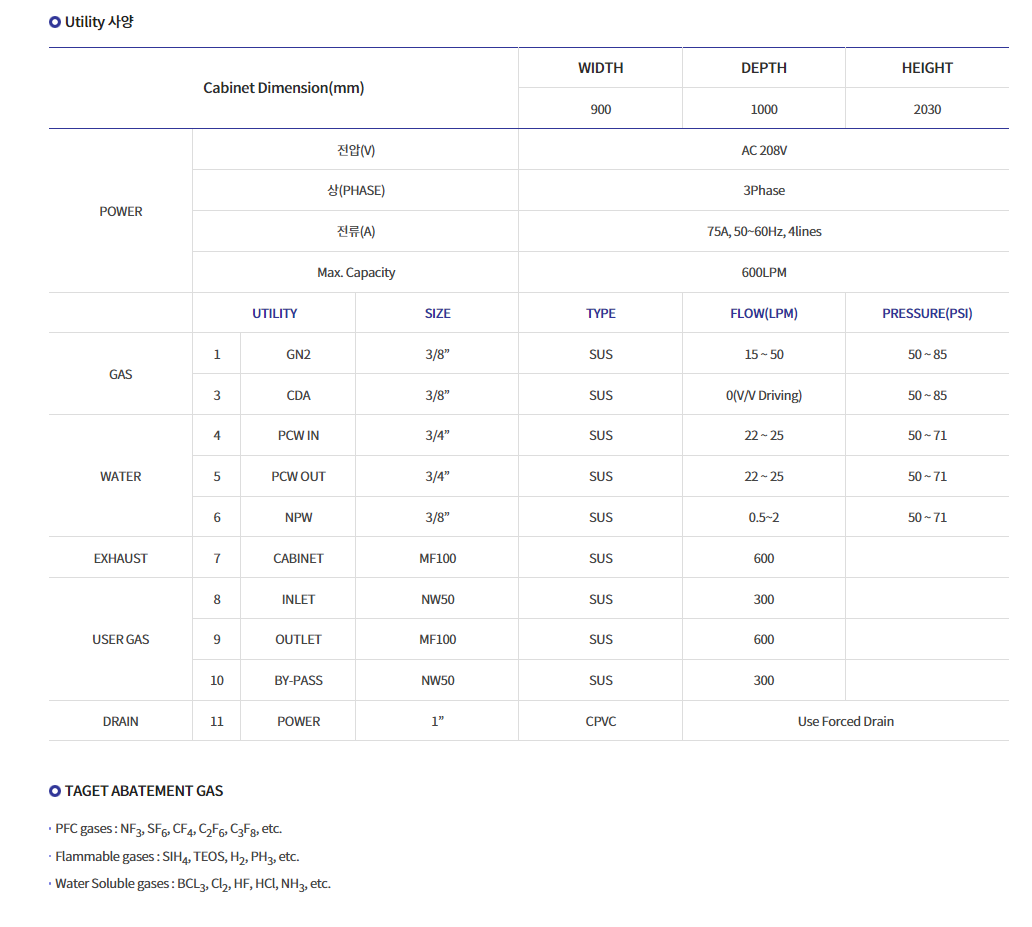This screenshot has width=1032, height=927.
Task: Select the '75A, 50~60Hz, 4lines' value
Action: tap(763, 231)
